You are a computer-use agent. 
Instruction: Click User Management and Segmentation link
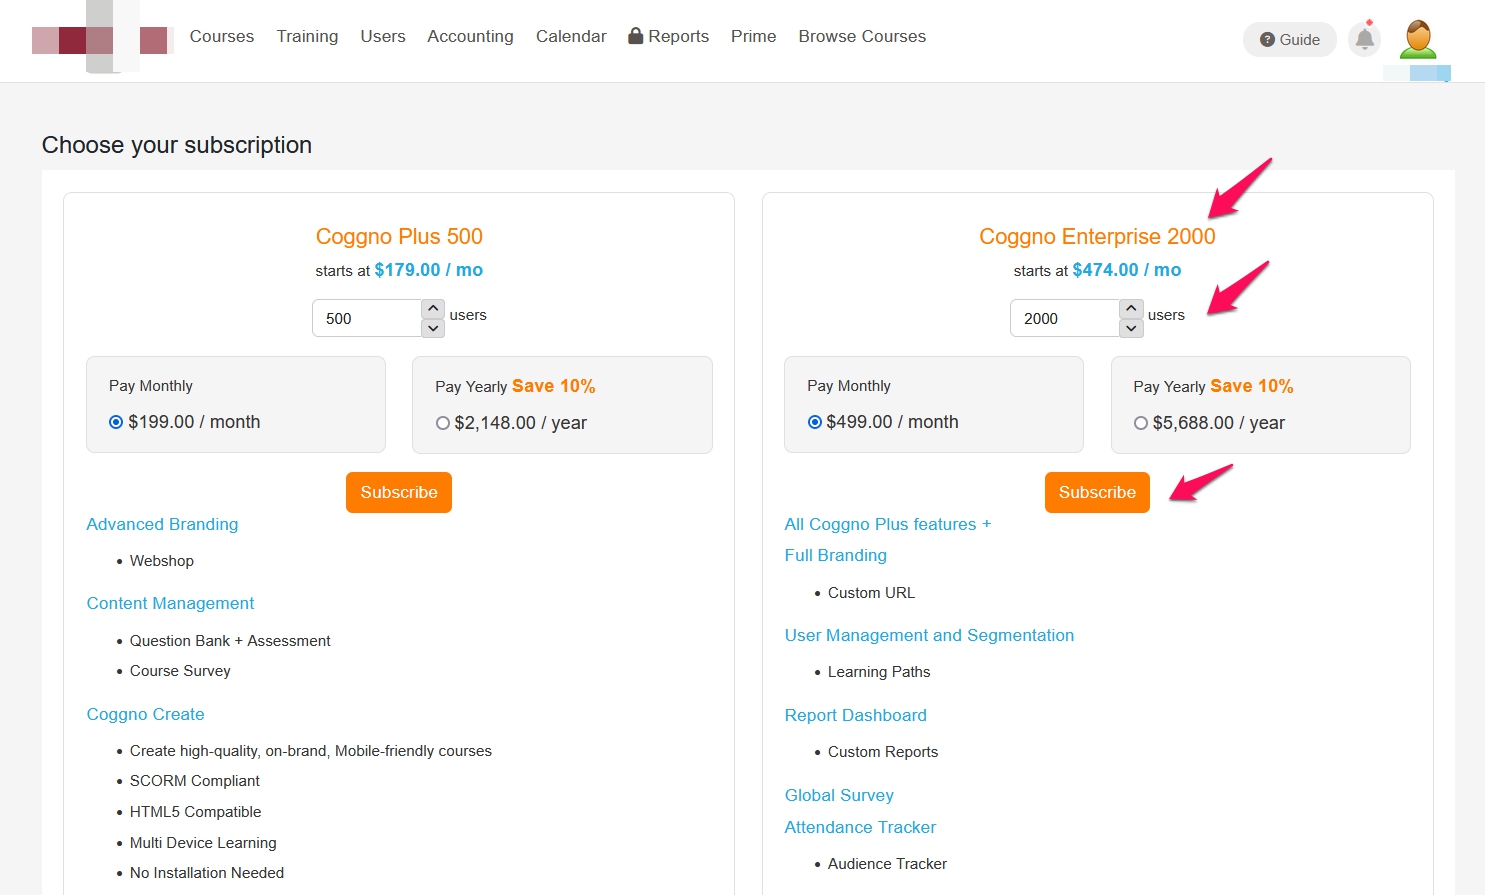929,635
